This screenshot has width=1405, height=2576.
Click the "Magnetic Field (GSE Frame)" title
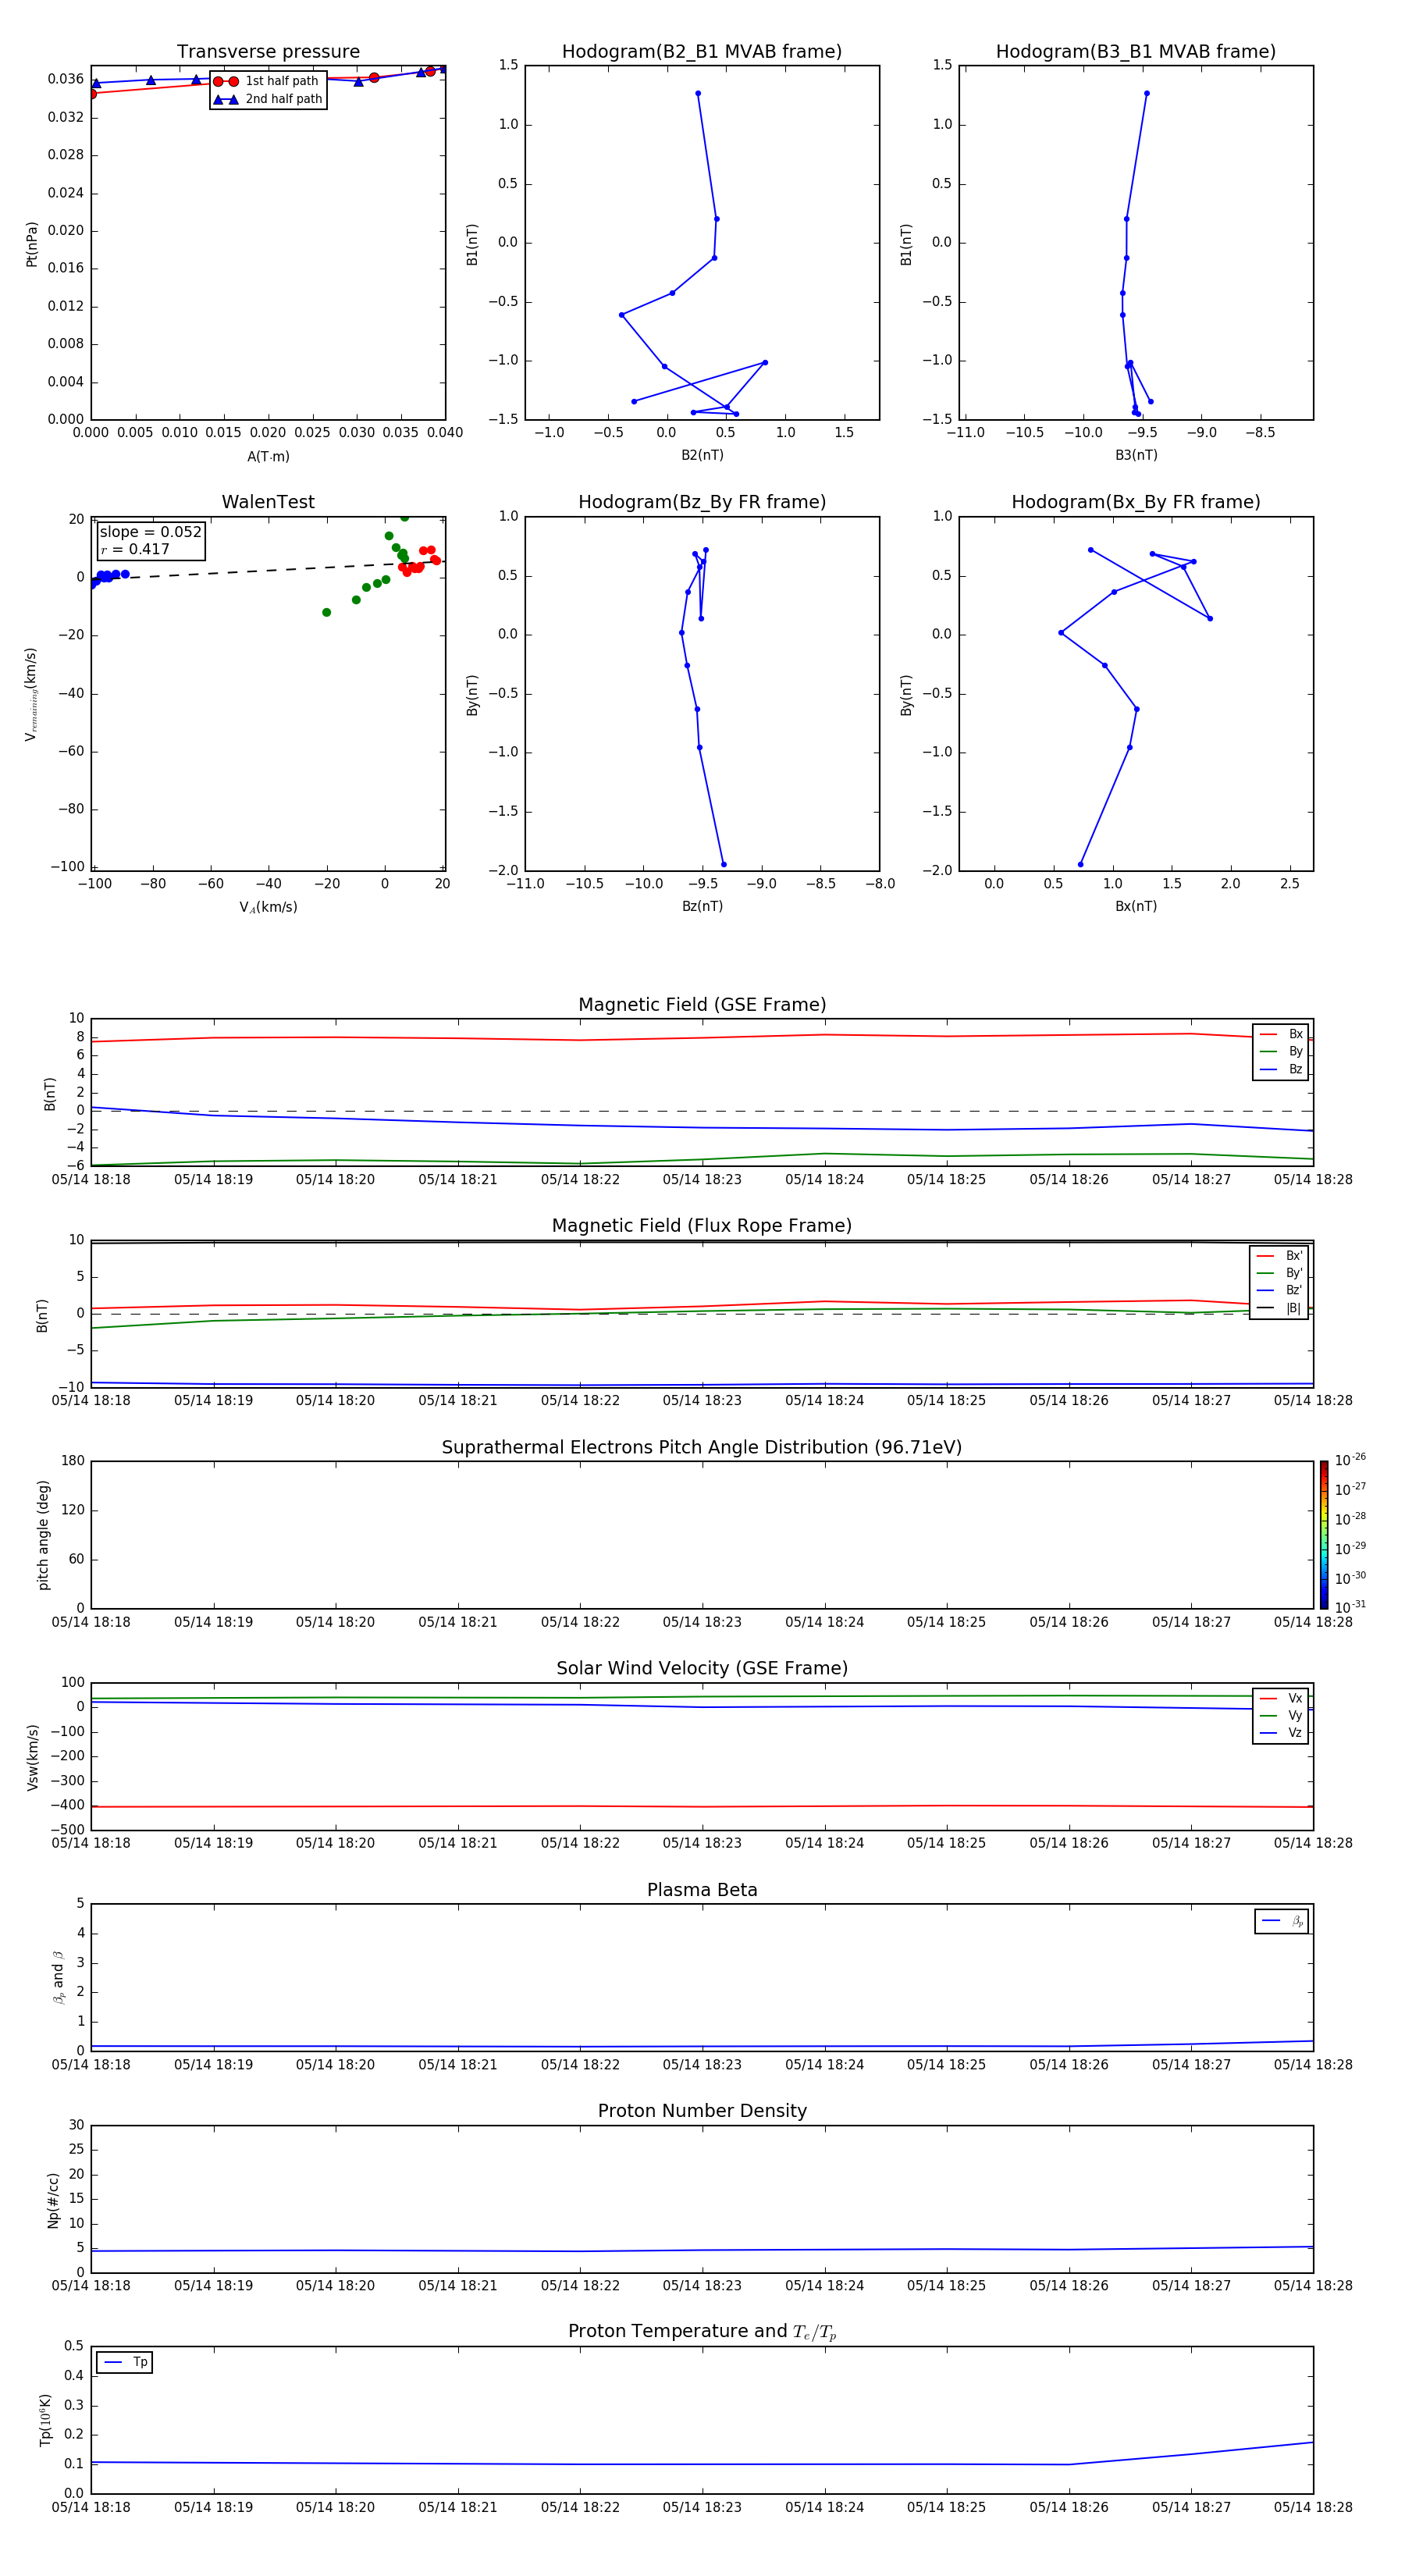701,1005
